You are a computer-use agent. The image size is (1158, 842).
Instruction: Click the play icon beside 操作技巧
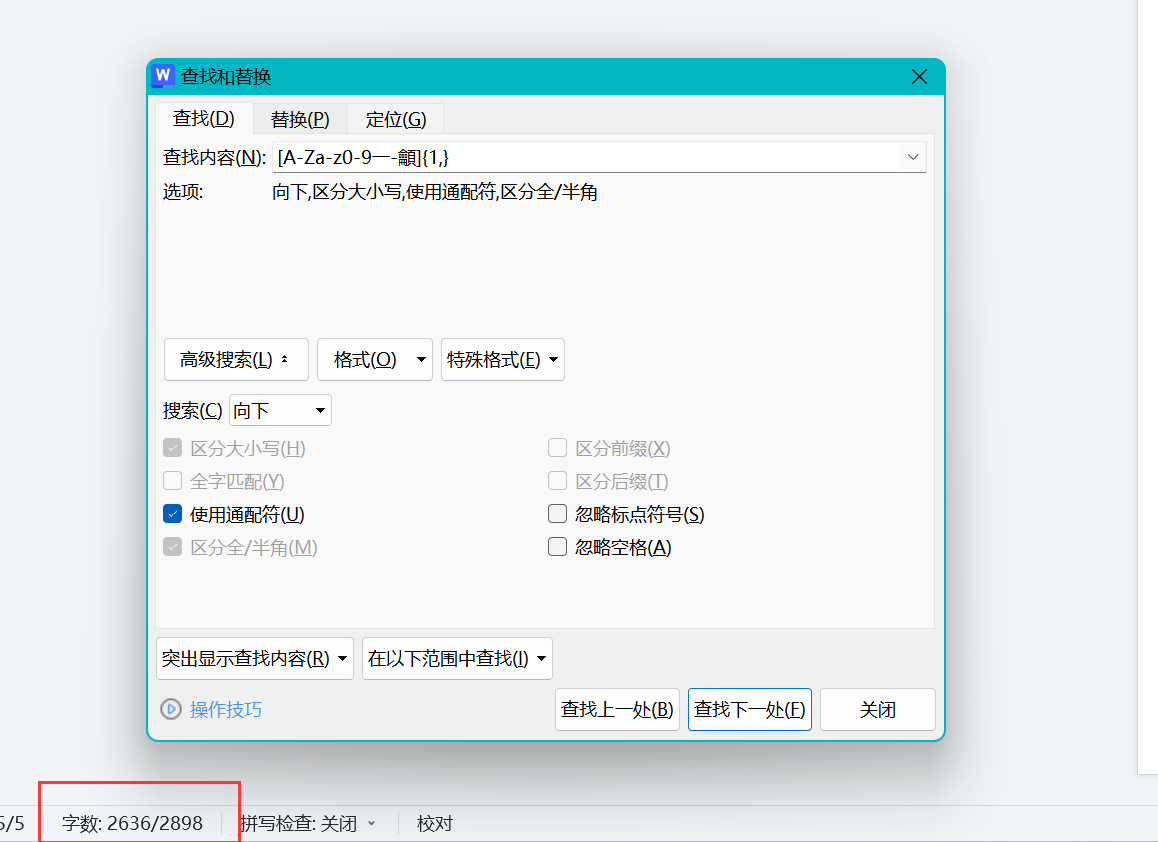(171, 709)
